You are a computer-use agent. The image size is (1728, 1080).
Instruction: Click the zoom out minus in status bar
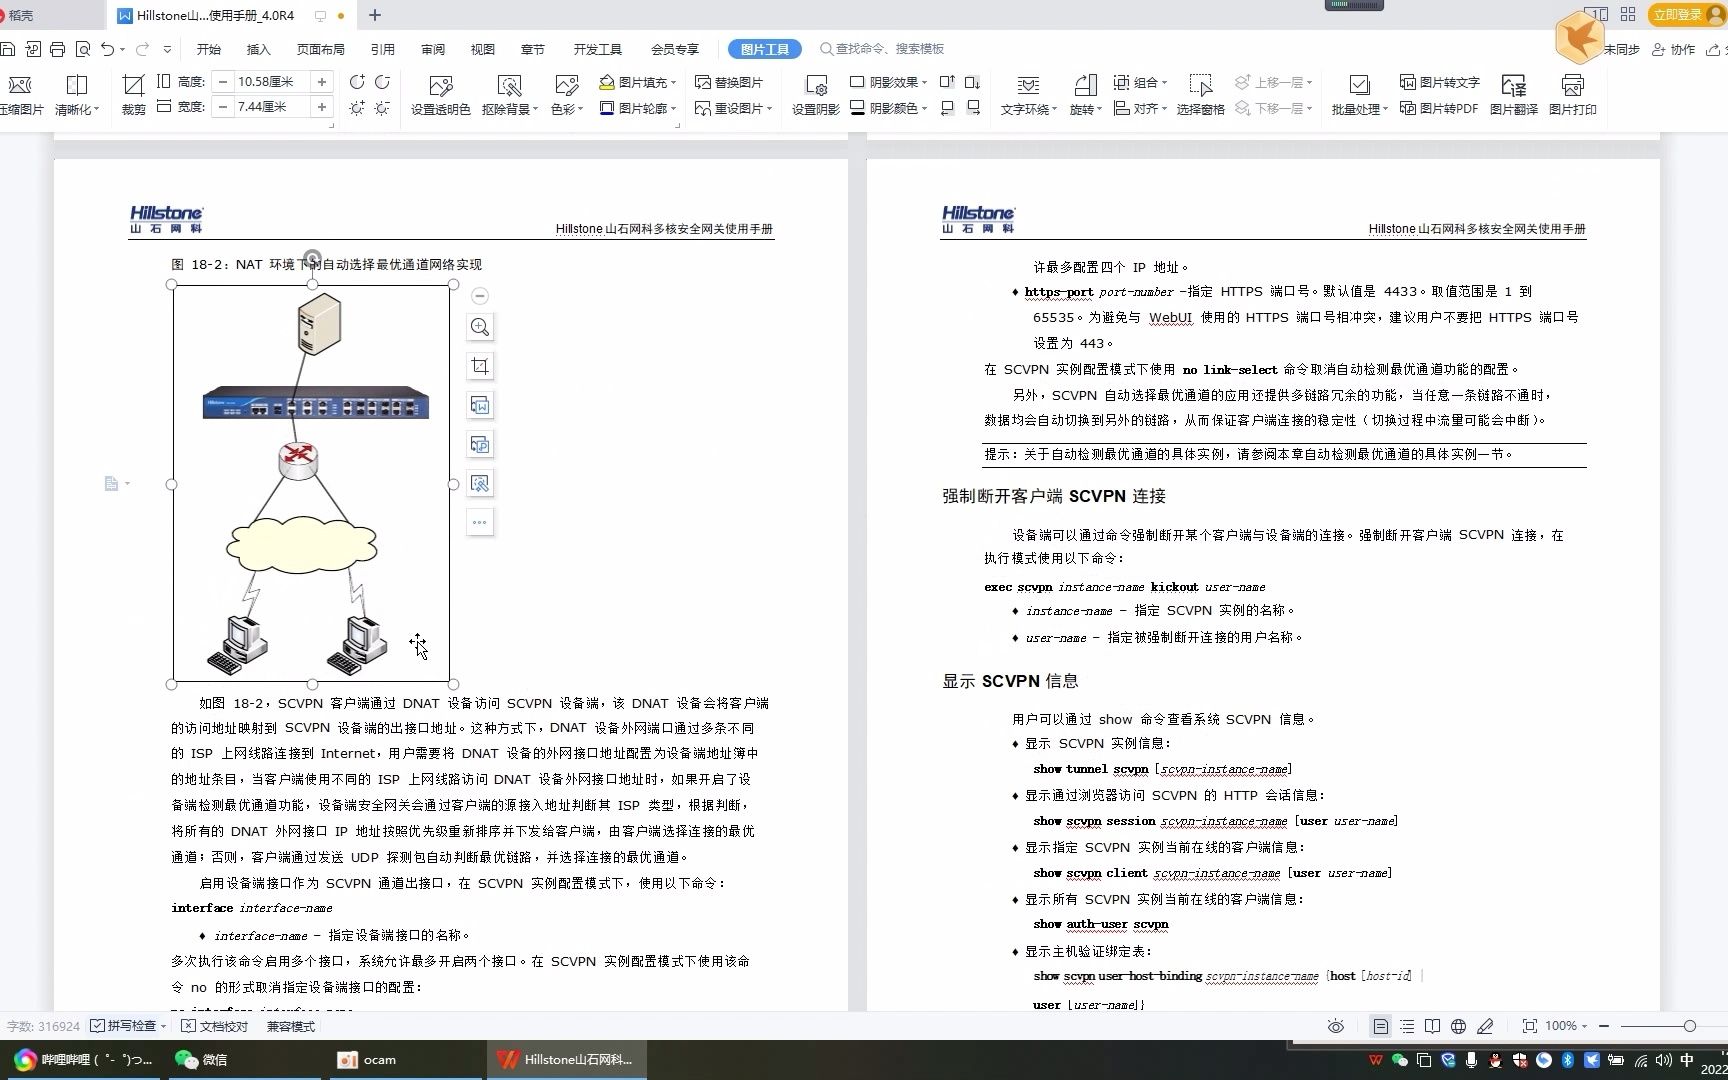tap(1604, 1026)
